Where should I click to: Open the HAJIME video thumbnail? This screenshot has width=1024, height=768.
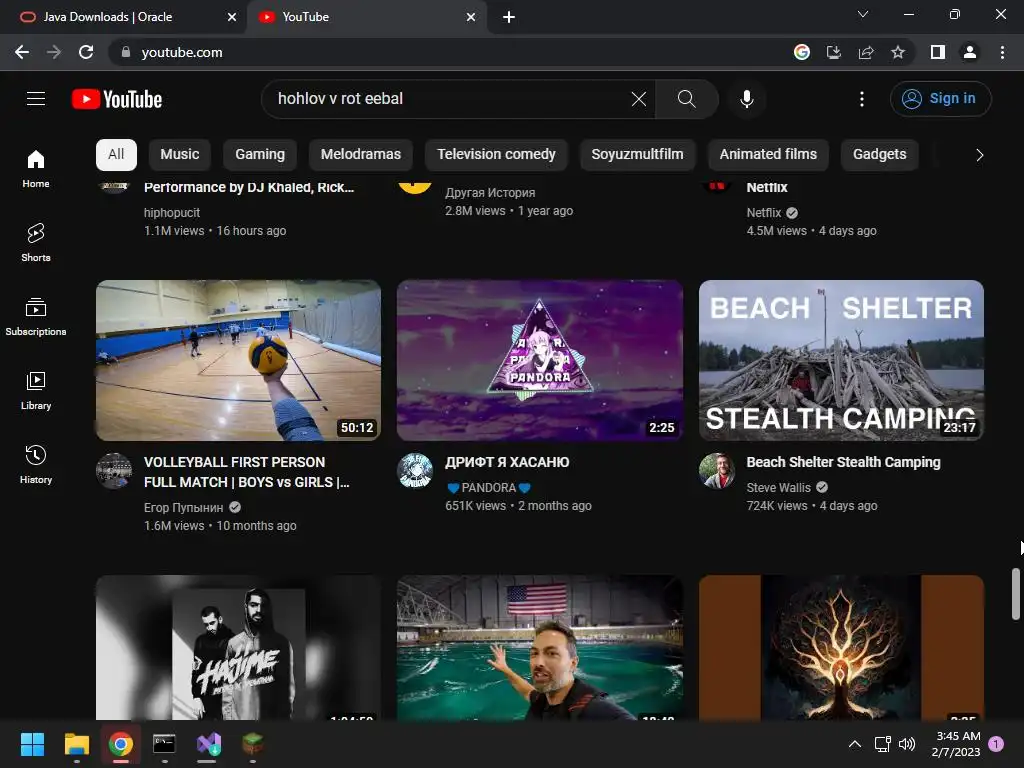[x=238, y=647]
